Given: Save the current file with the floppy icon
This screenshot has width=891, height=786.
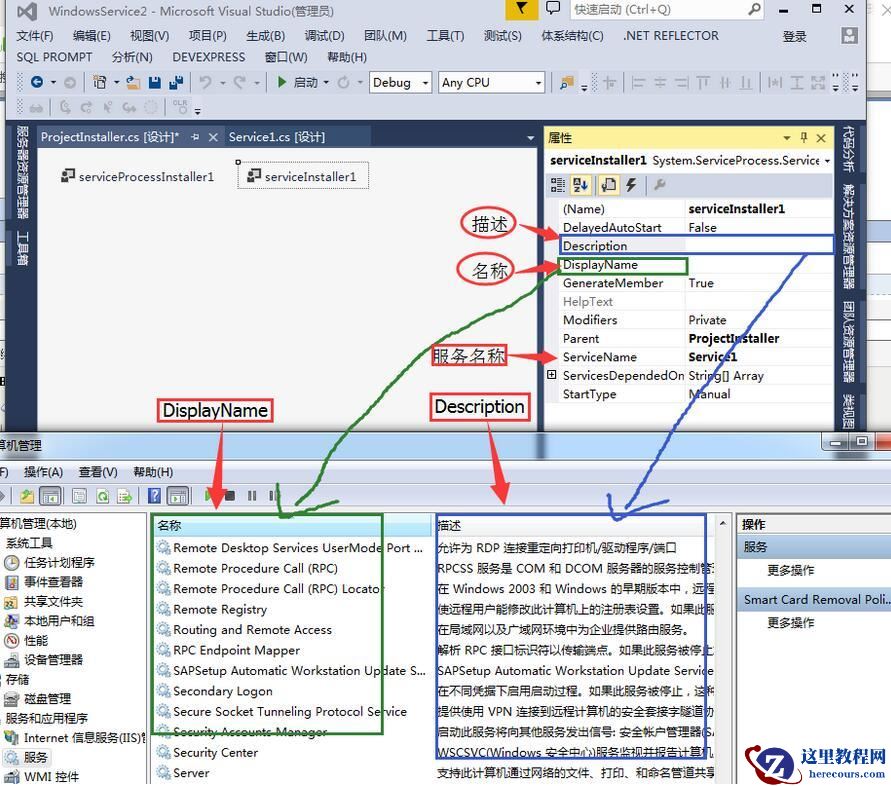Looking at the screenshot, I should click(x=155, y=82).
